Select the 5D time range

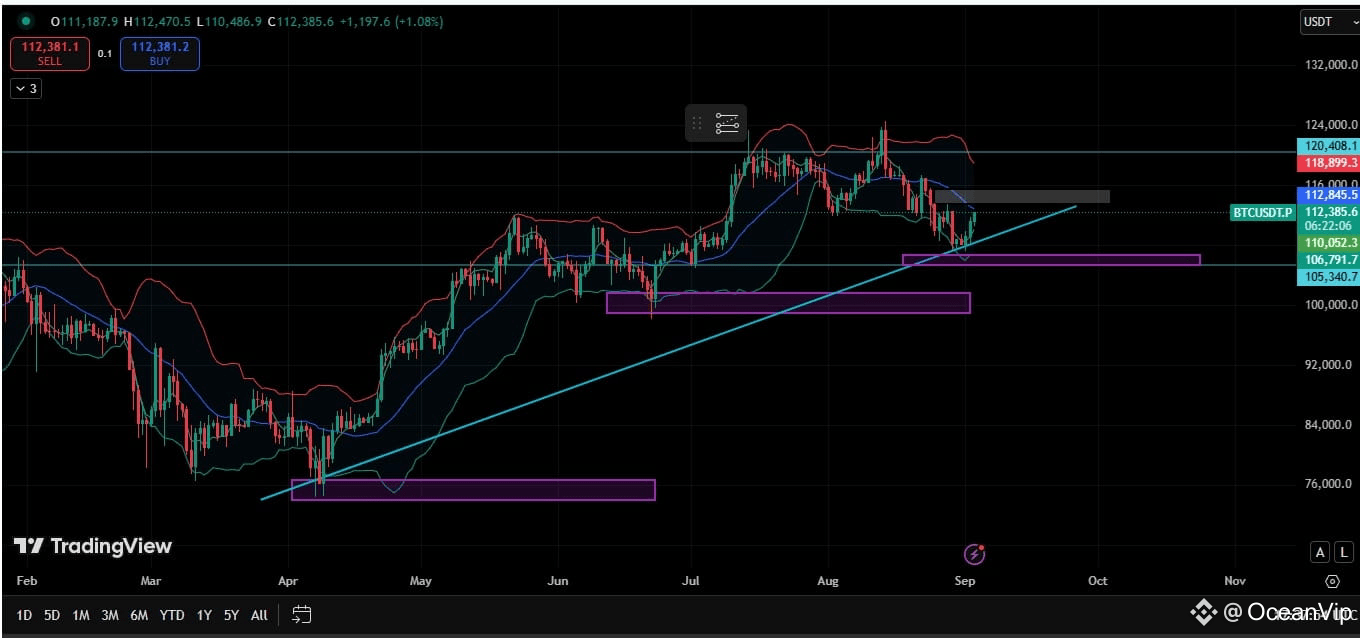pyautogui.click(x=53, y=615)
